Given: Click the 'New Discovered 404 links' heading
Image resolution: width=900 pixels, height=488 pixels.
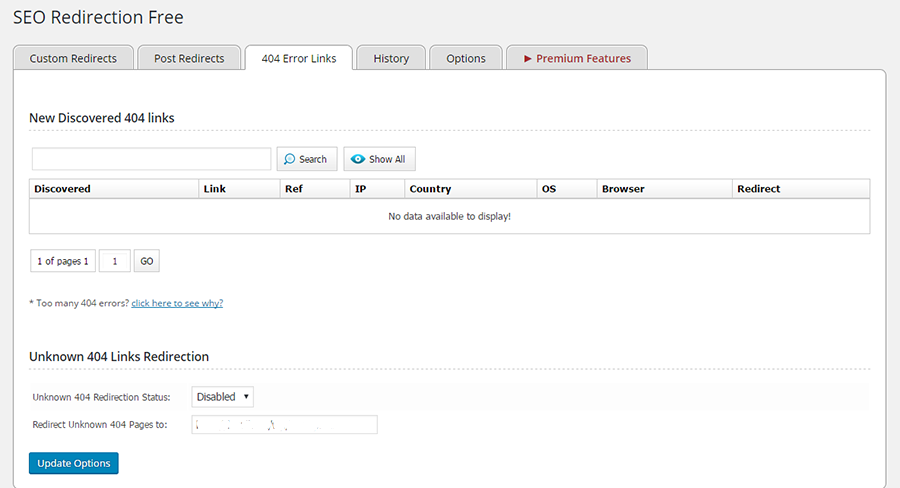Looking at the screenshot, I should click(x=102, y=118).
